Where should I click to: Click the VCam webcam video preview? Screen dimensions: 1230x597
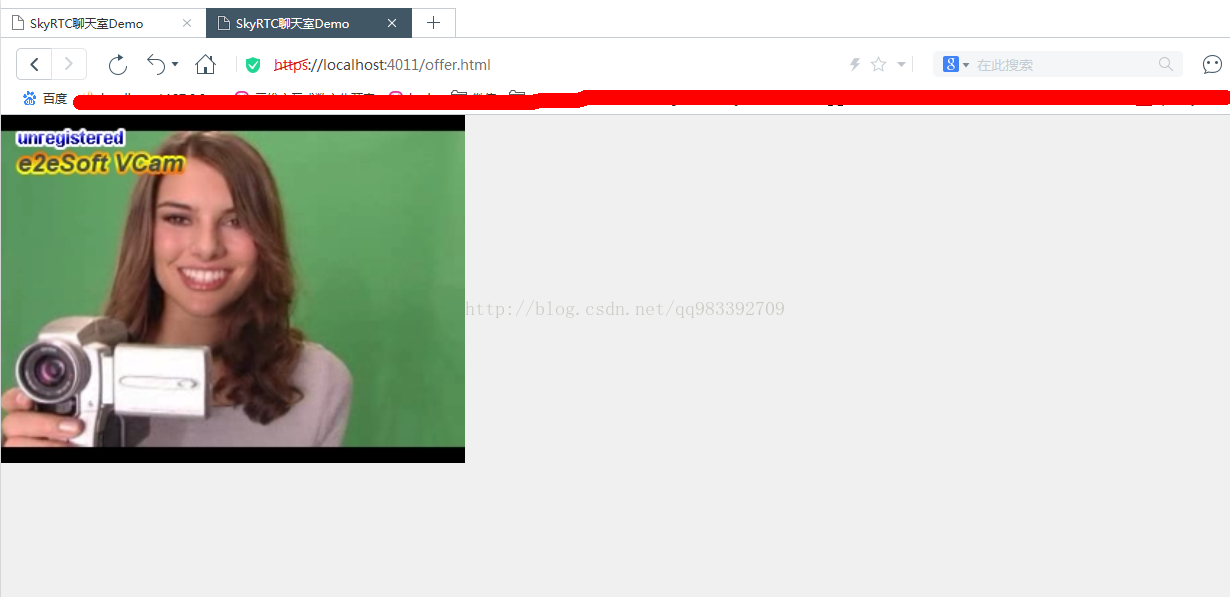coord(233,289)
